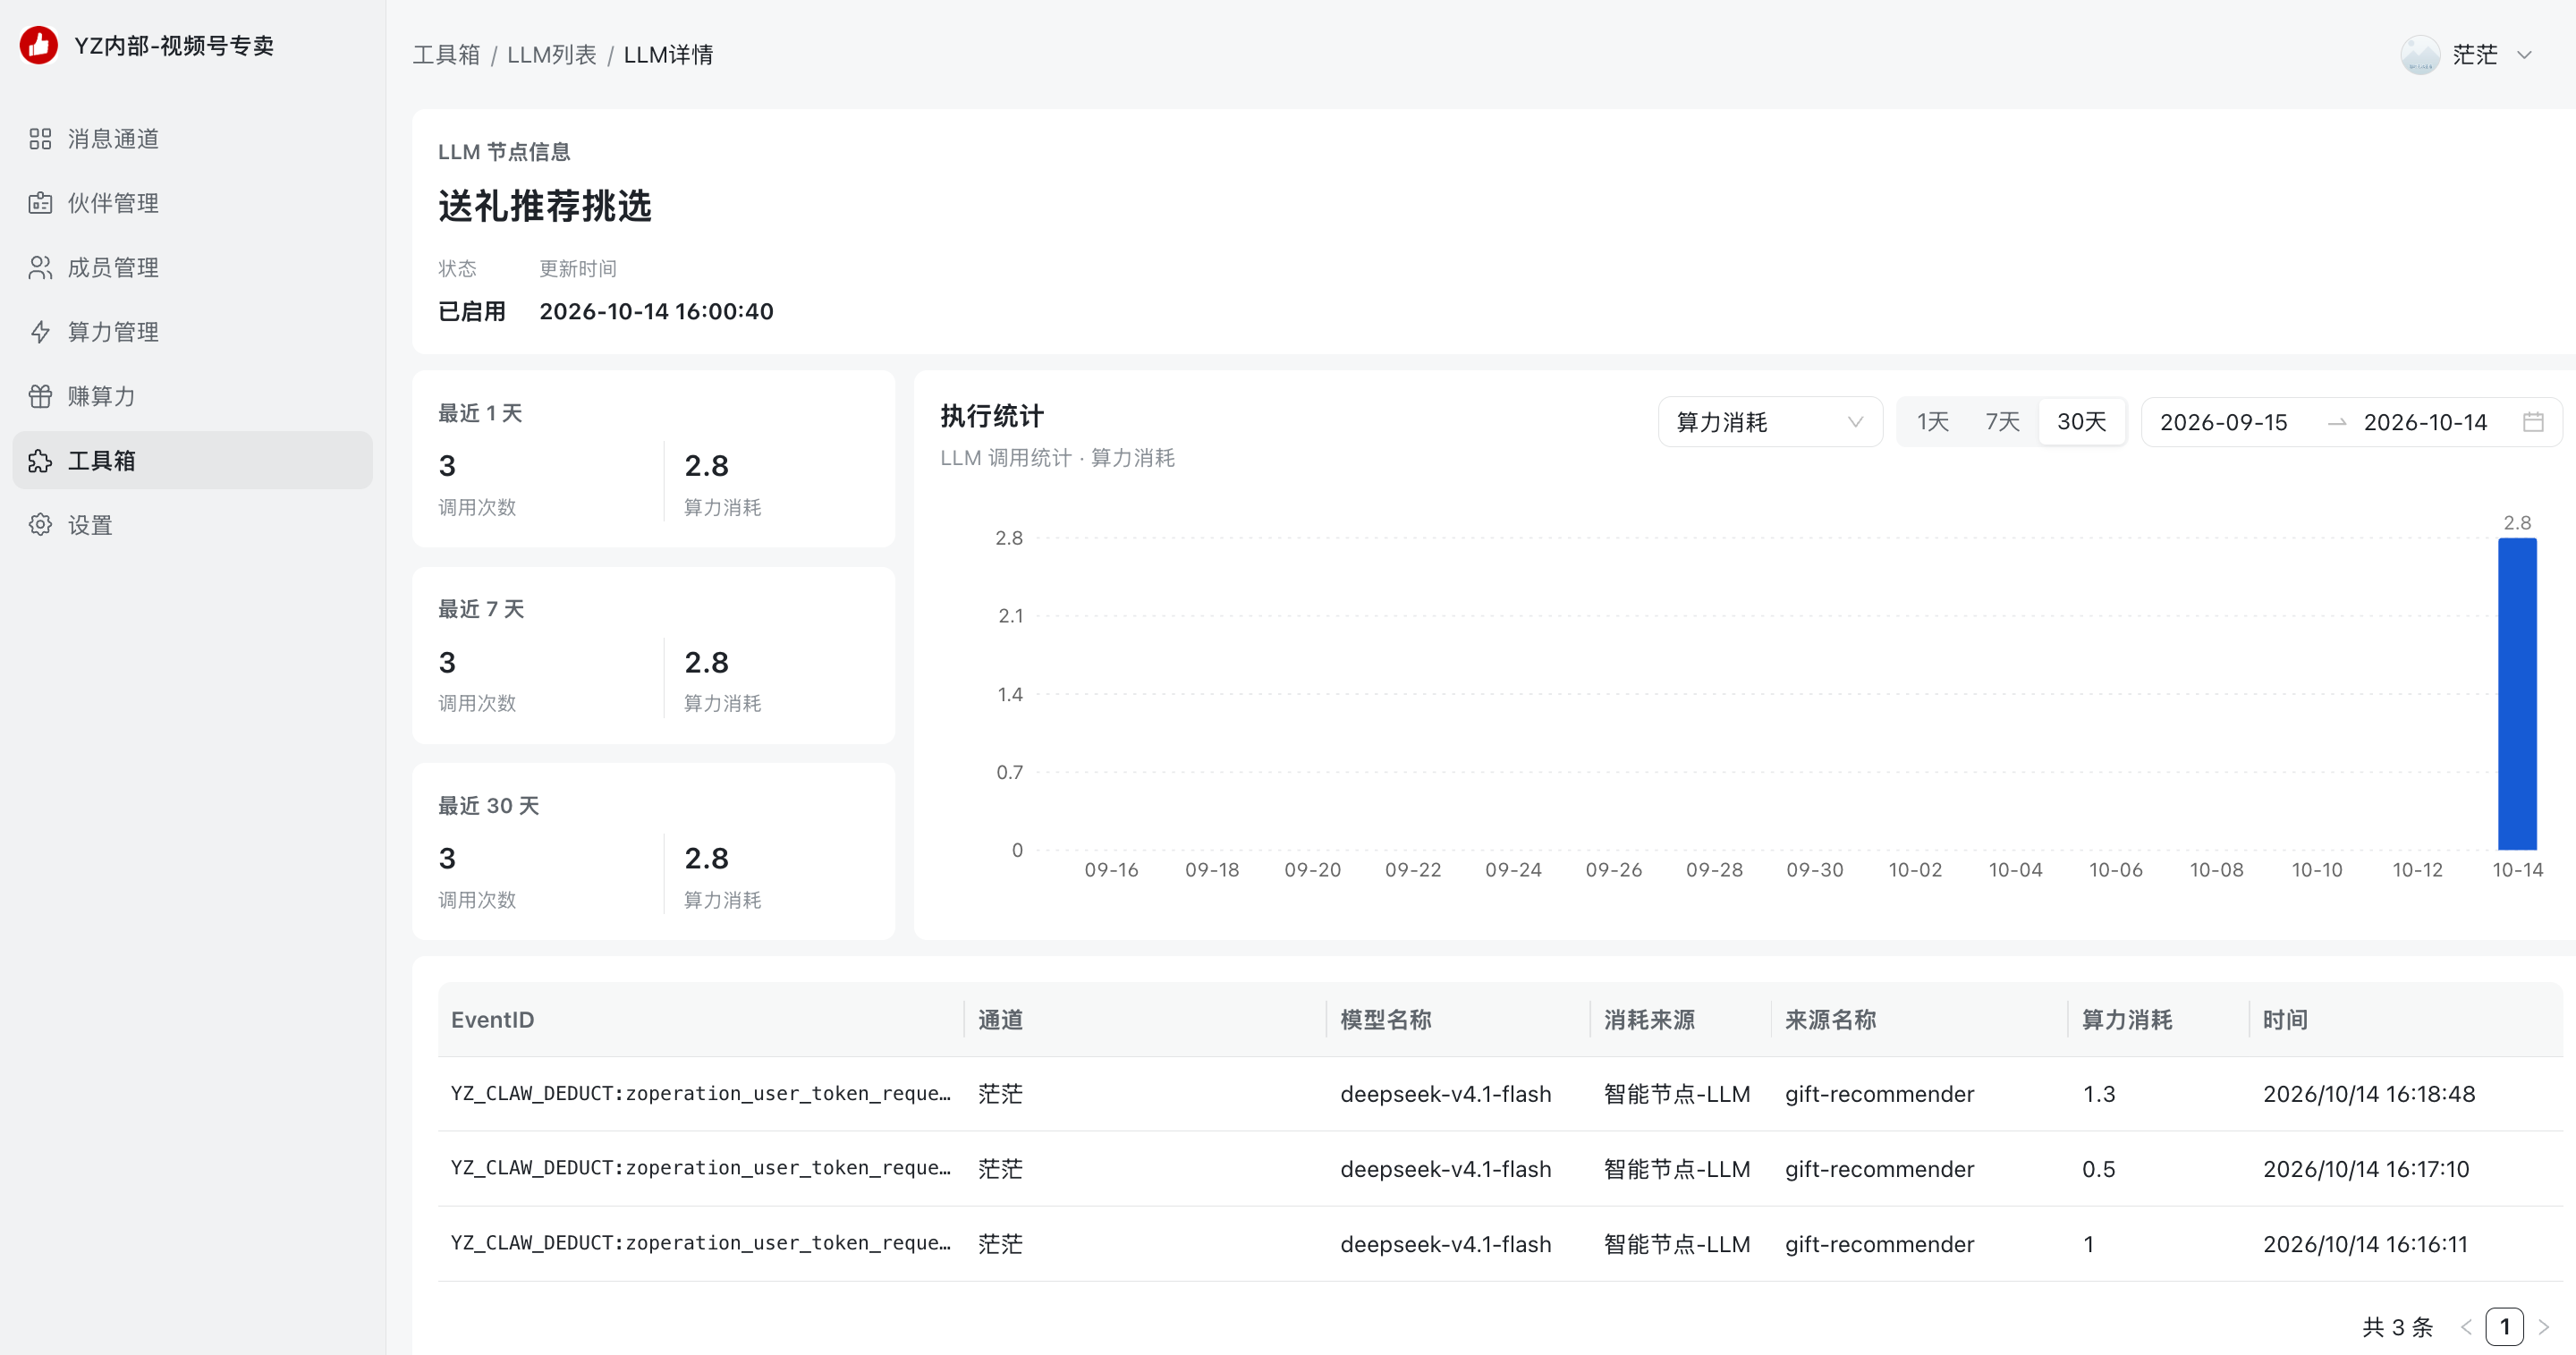Click the red thumbs-up app logo

(x=39, y=45)
